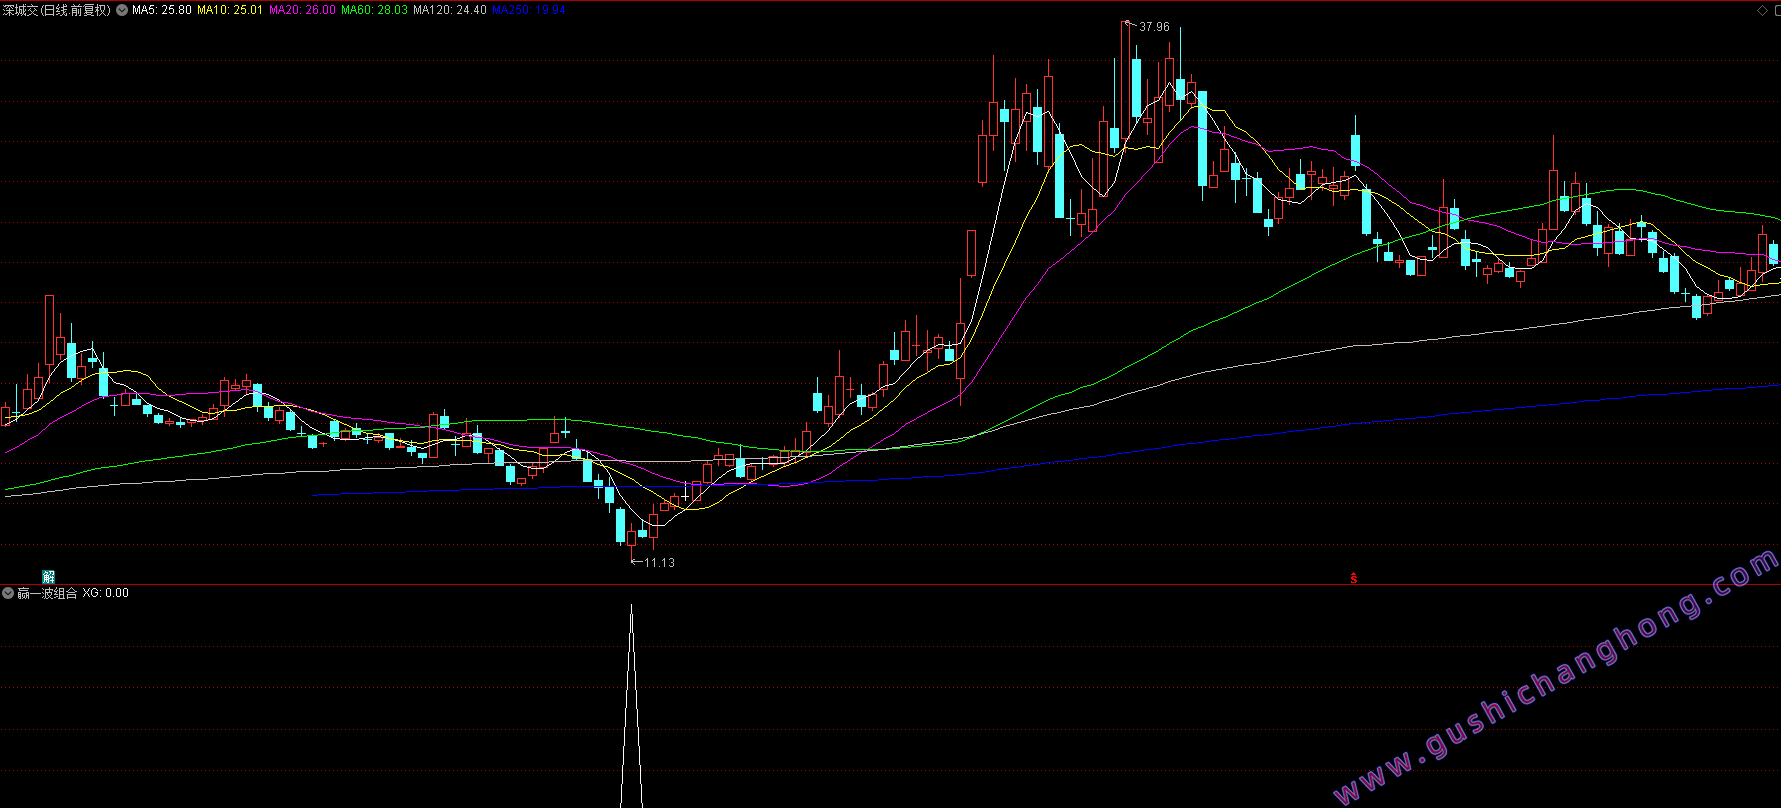Click the XG: 0.00 value
Image resolution: width=1781 pixels, height=808 pixels.
click(105, 593)
